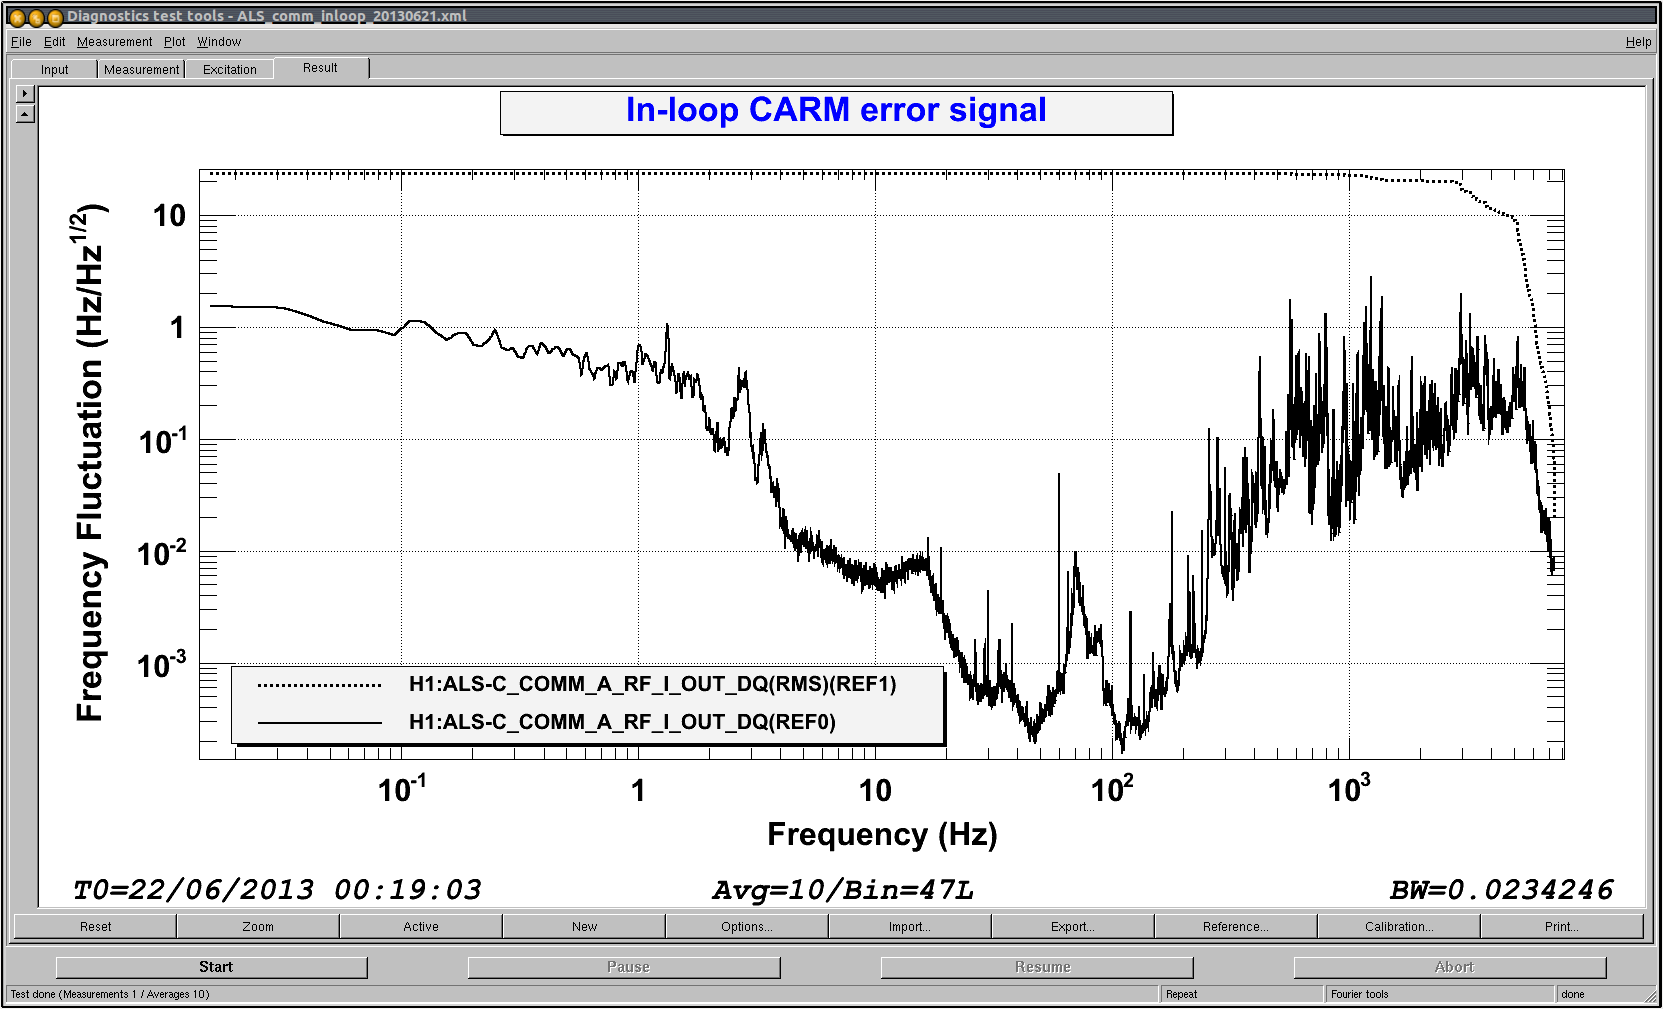Click the Reset button
The height and width of the screenshot is (1009, 1663).
pyautogui.click(x=95, y=926)
